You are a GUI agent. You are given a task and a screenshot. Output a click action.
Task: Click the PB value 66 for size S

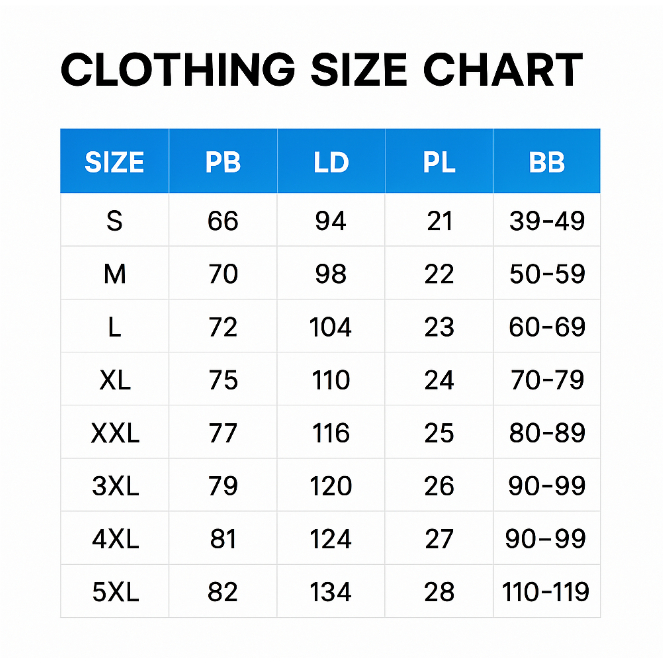[x=223, y=221]
